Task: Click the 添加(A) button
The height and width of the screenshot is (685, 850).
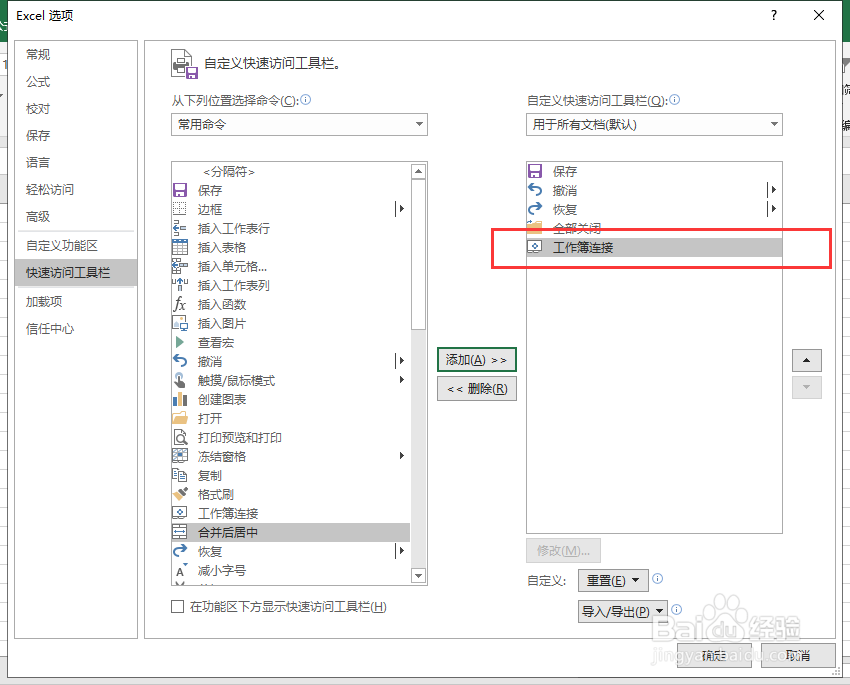Action: click(476, 359)
